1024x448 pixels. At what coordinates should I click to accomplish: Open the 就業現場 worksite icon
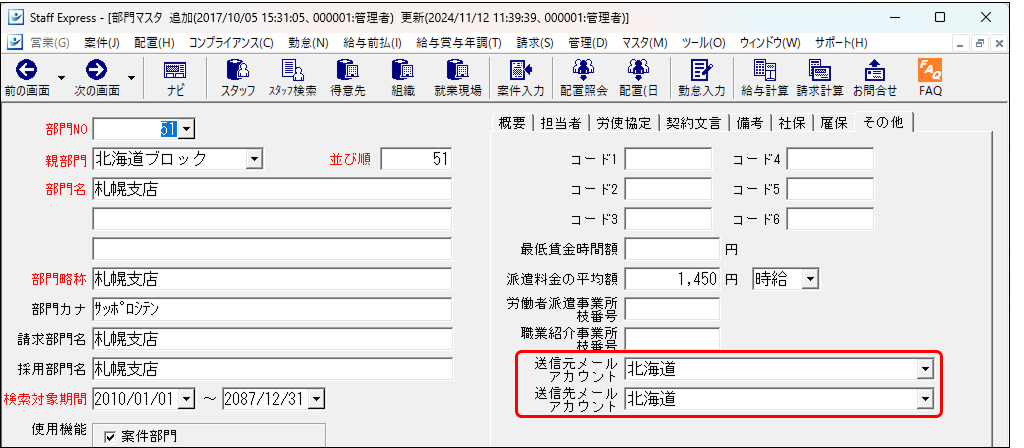tap(458, 71)
